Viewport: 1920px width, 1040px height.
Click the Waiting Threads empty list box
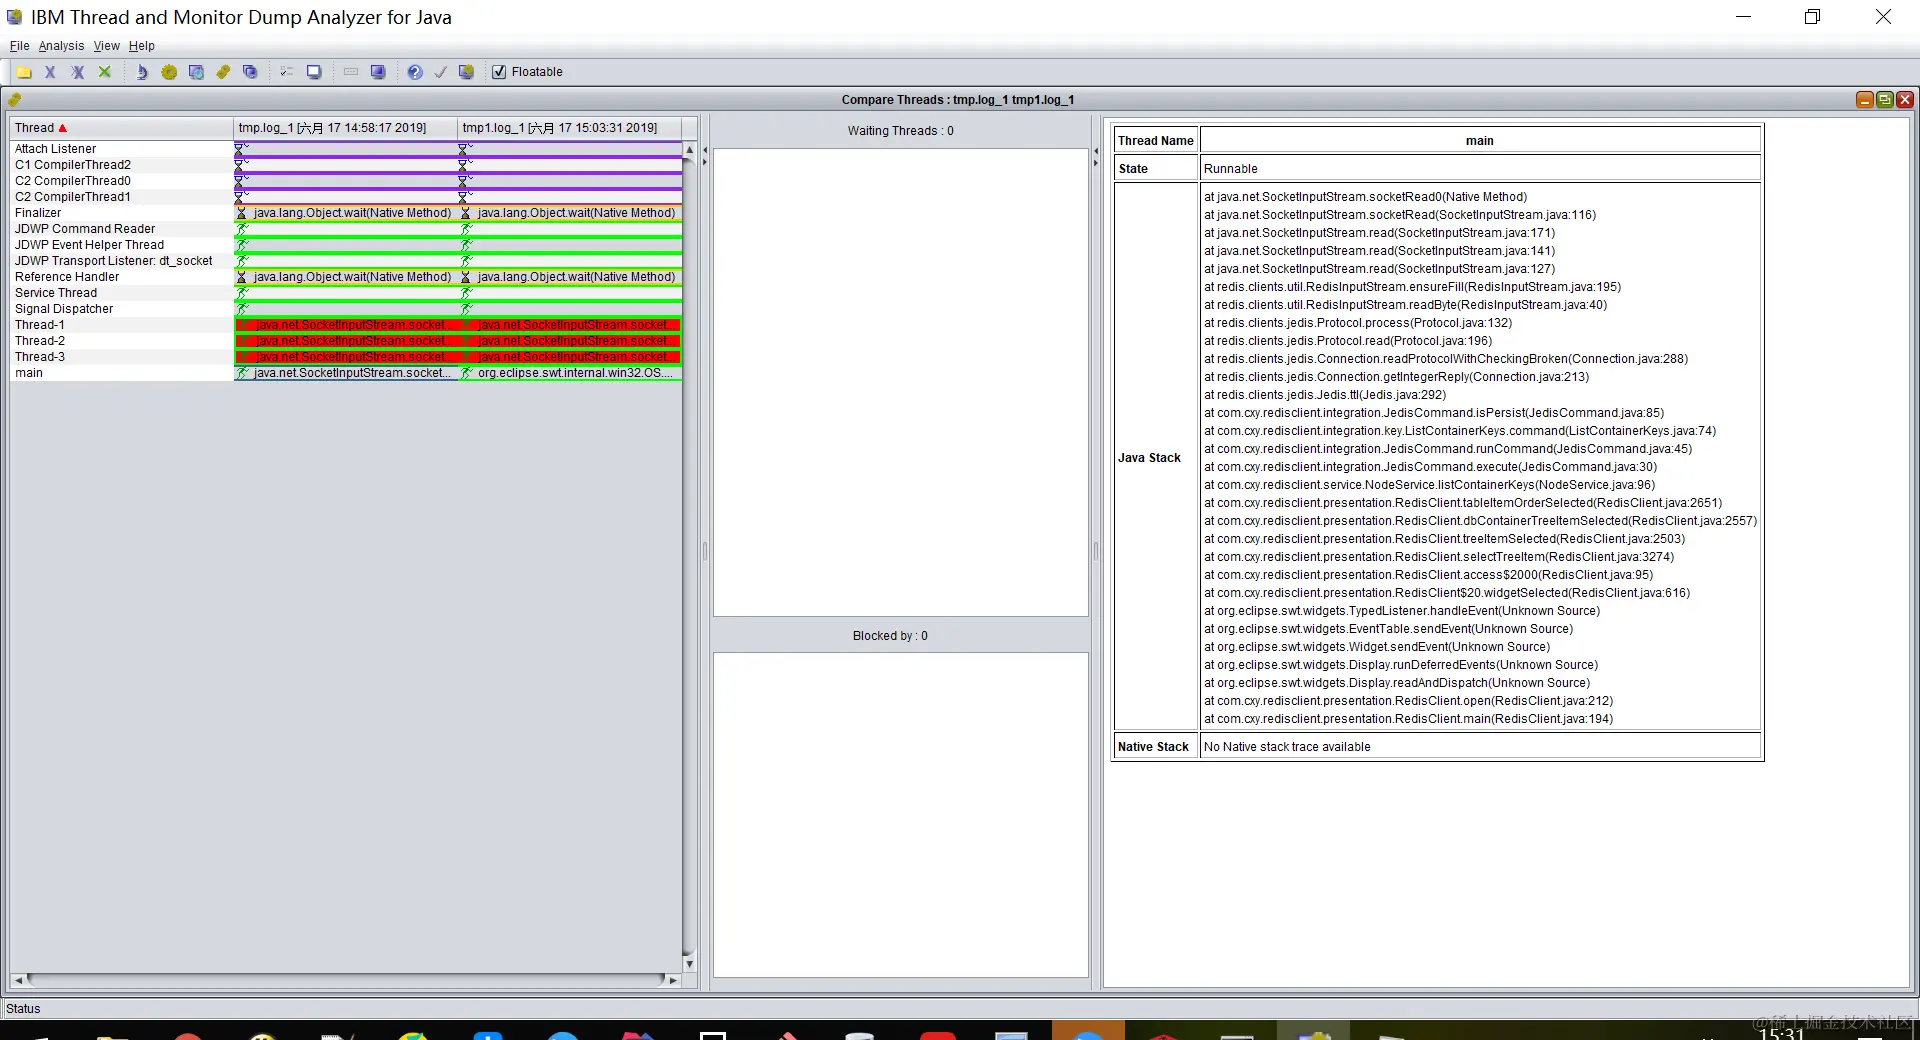click(x=900, y=382)
